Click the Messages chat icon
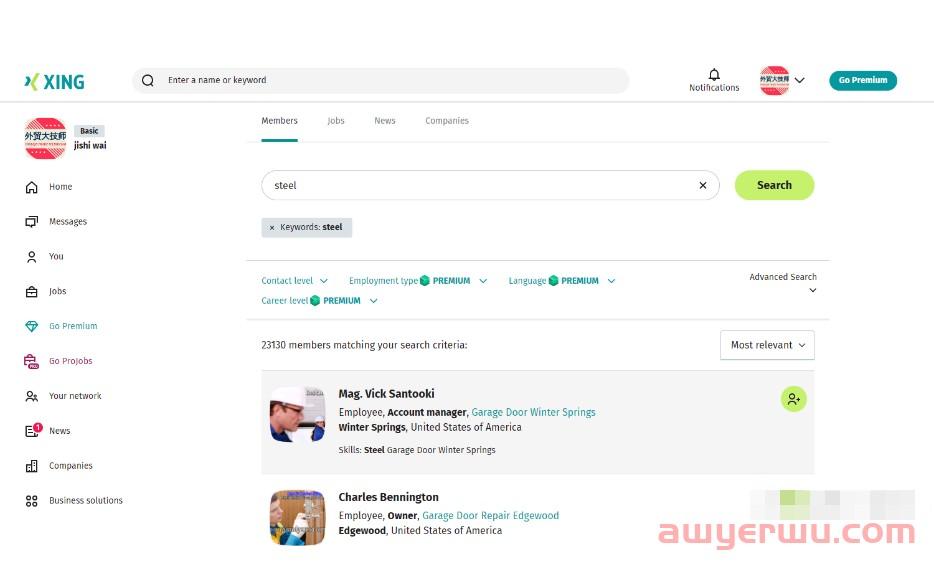 (32, 222)
